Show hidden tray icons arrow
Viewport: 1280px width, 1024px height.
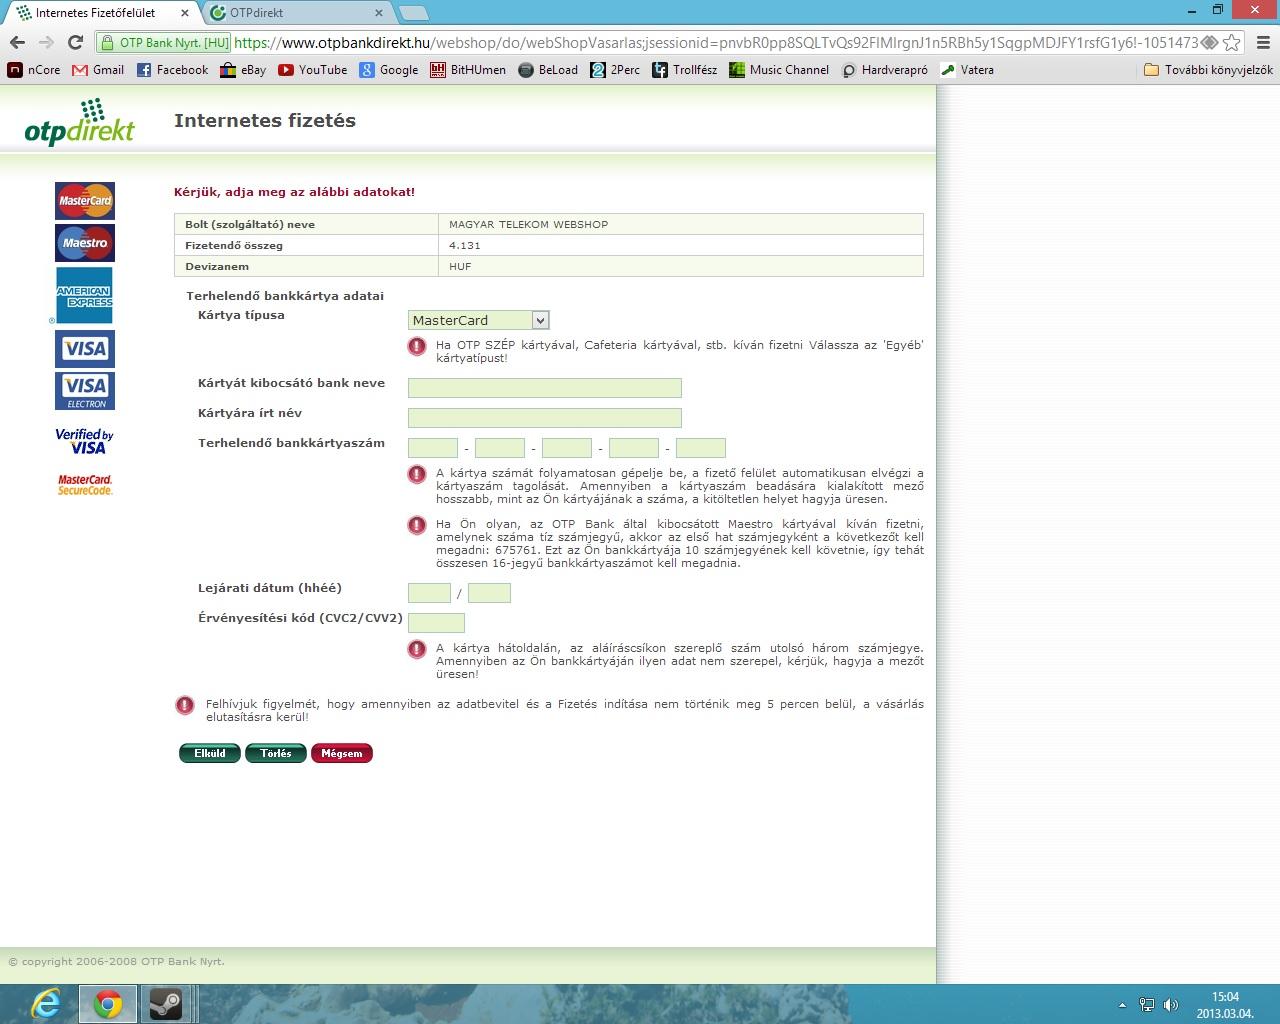1122,1005
